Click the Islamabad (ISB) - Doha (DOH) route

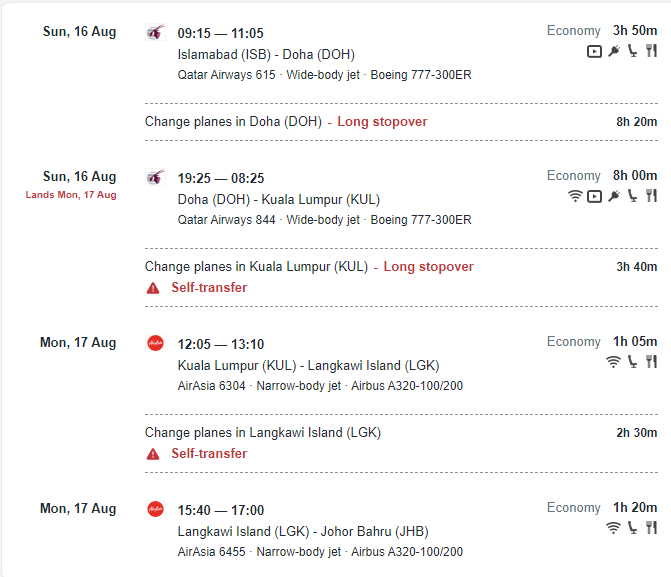click(x=266, y=54)
